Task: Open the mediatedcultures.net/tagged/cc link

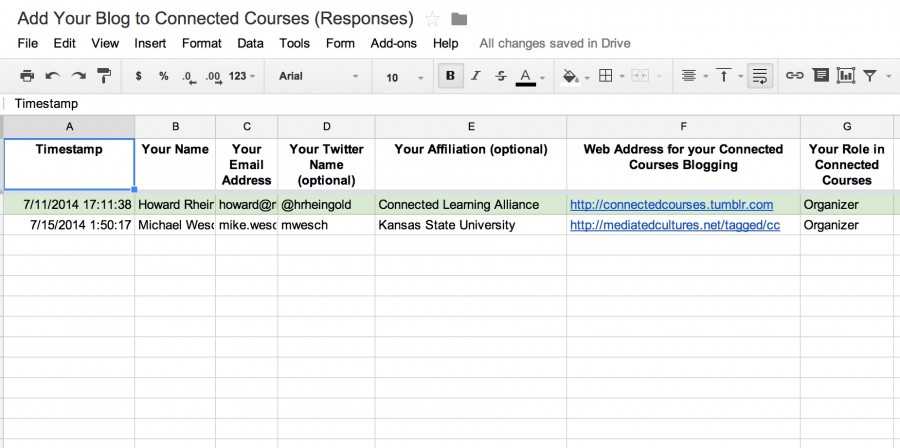Action: tap(674, 225)
